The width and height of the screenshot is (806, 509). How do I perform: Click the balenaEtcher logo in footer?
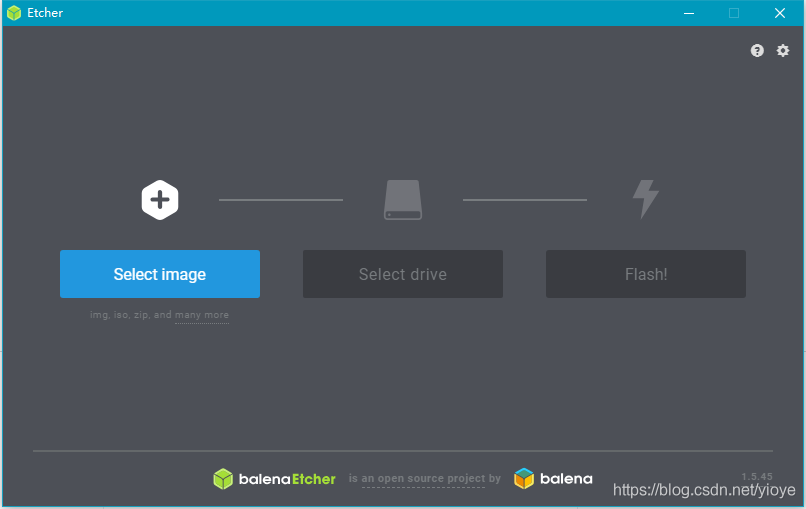[x=274, y=479]
